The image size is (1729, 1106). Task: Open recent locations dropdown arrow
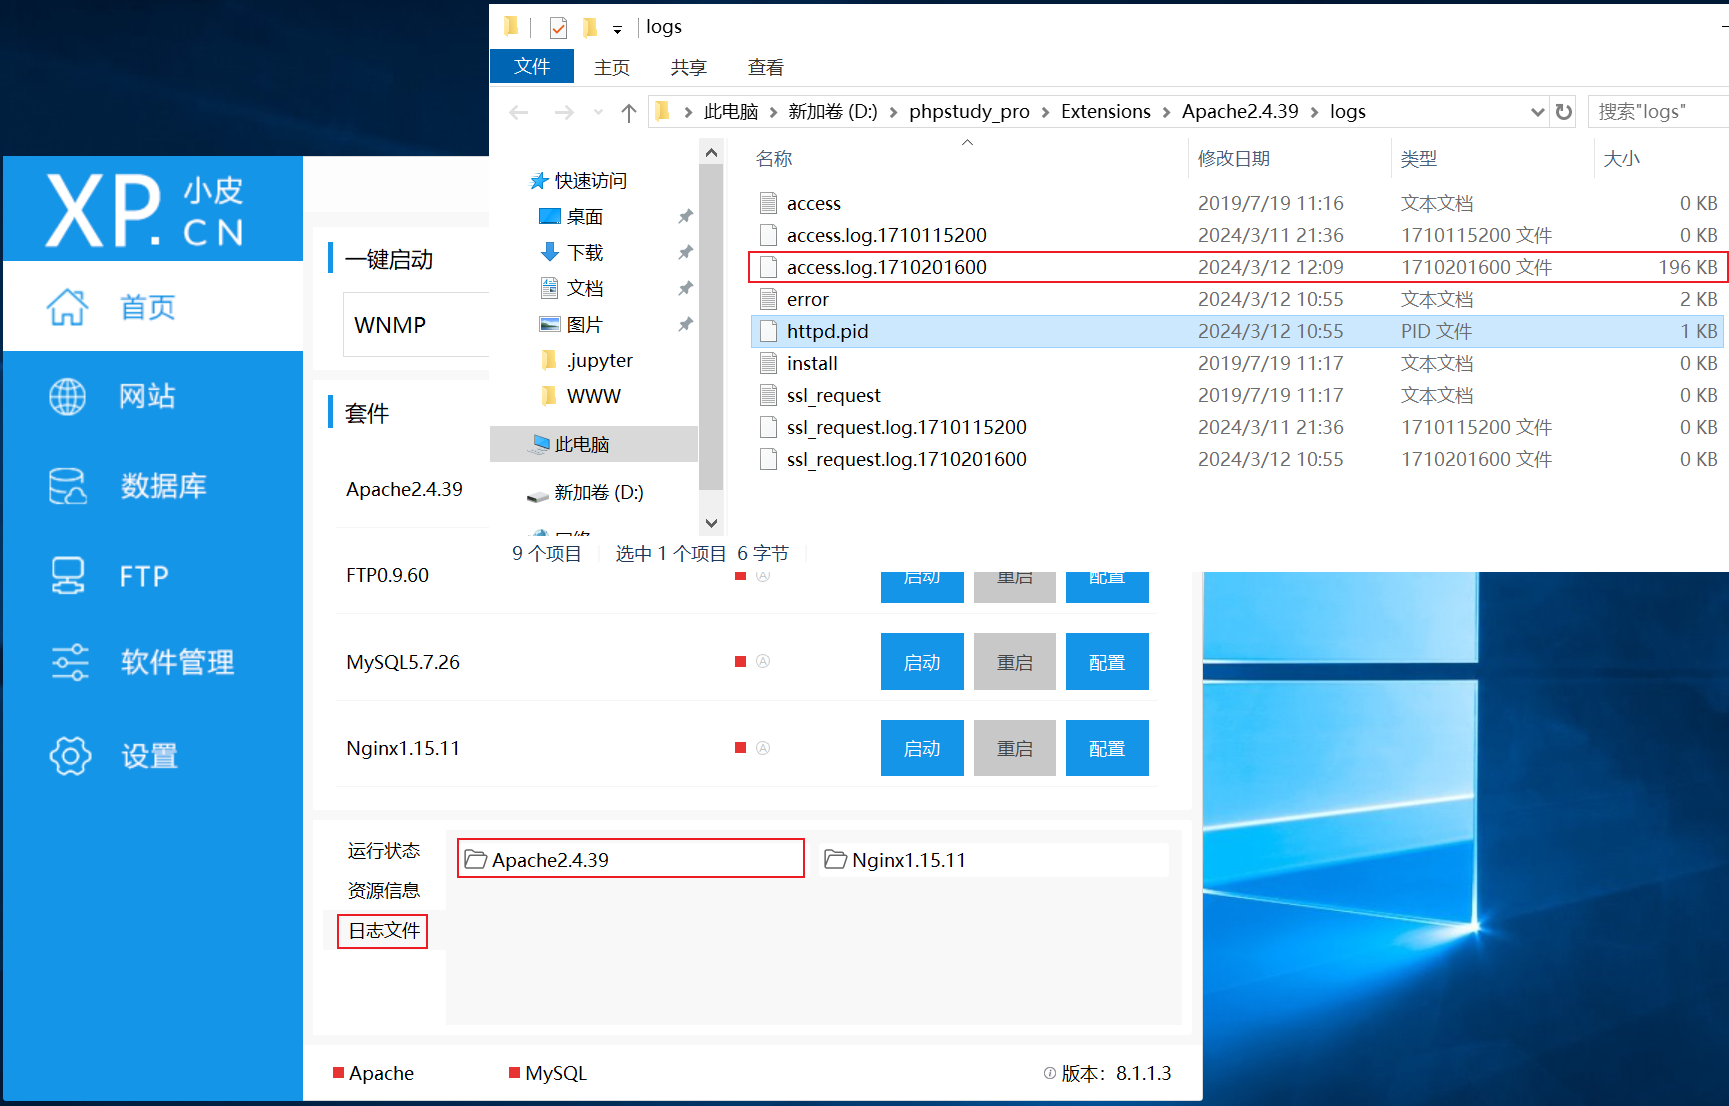[598, 112]
